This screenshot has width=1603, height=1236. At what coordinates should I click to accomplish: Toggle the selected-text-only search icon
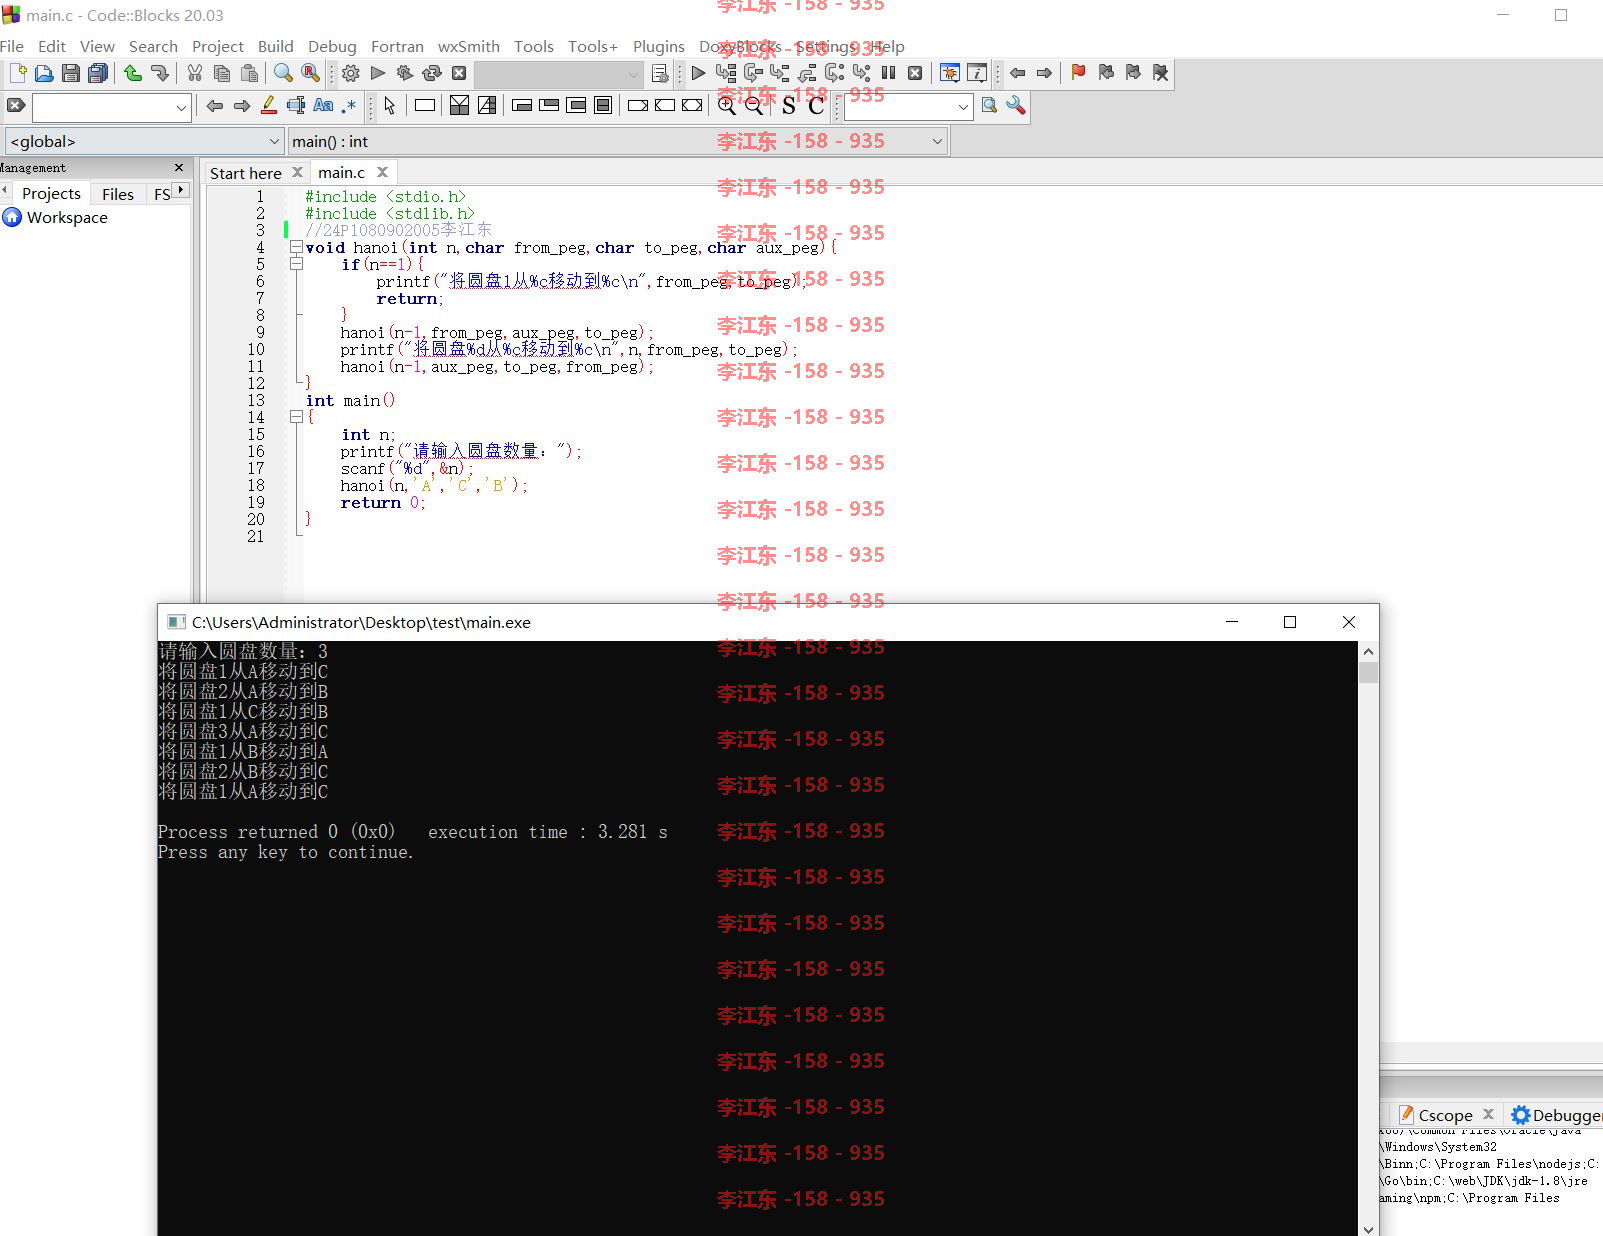(296, 106)
